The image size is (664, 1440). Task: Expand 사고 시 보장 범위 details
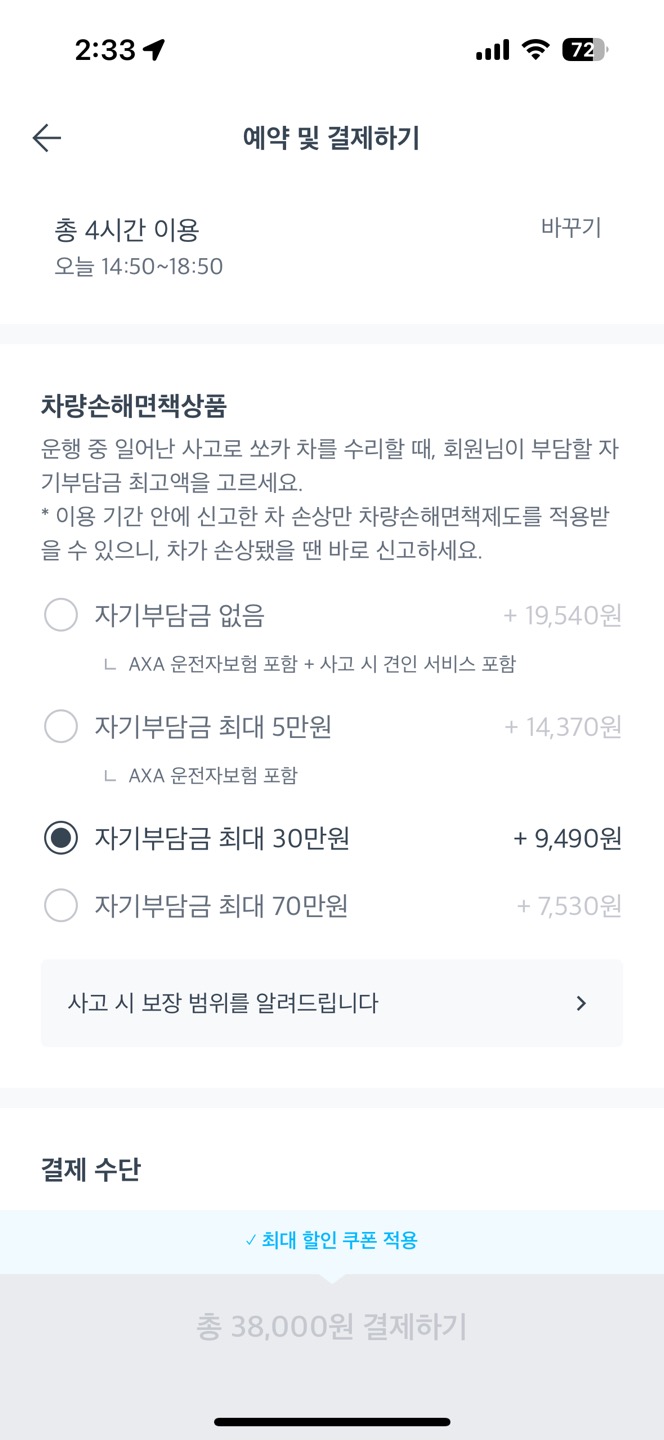[332, 1003]
